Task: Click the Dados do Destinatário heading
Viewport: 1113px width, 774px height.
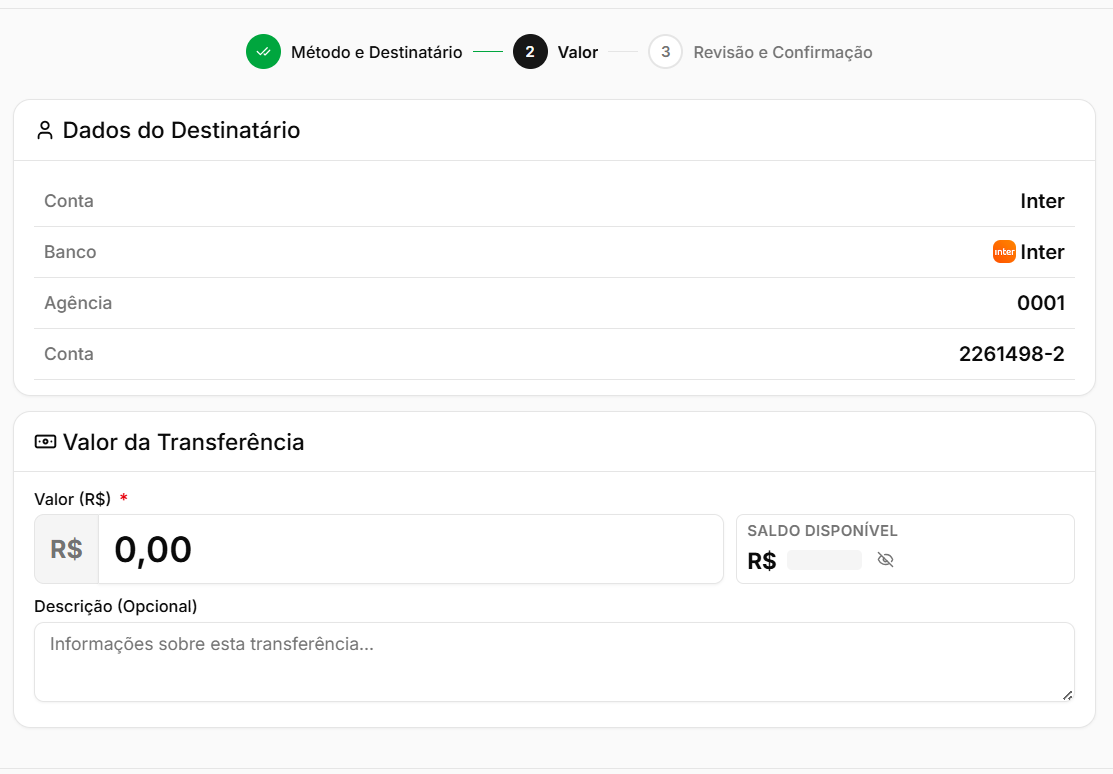Action: click(181, 131)
